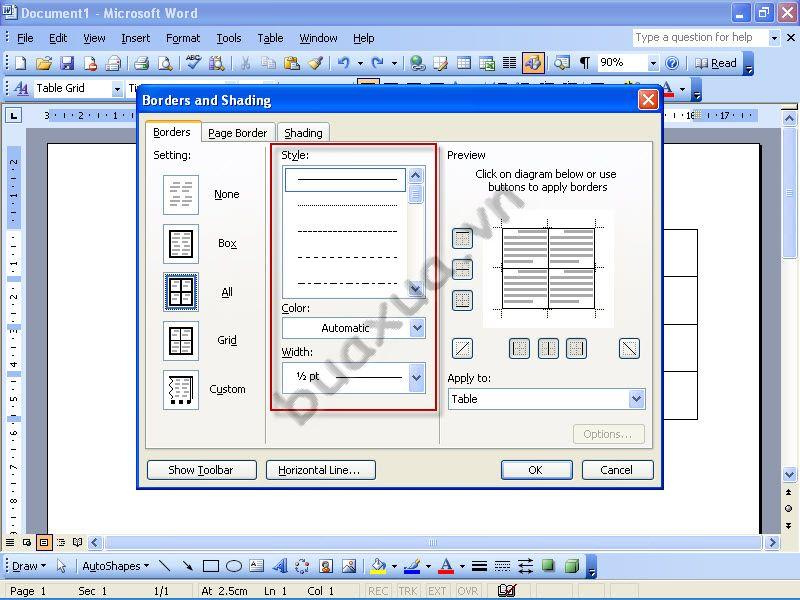Image resolution: width=800 pixels, height=600 pixels.
Task: Choose the All border setting
Action: [181, 292]
